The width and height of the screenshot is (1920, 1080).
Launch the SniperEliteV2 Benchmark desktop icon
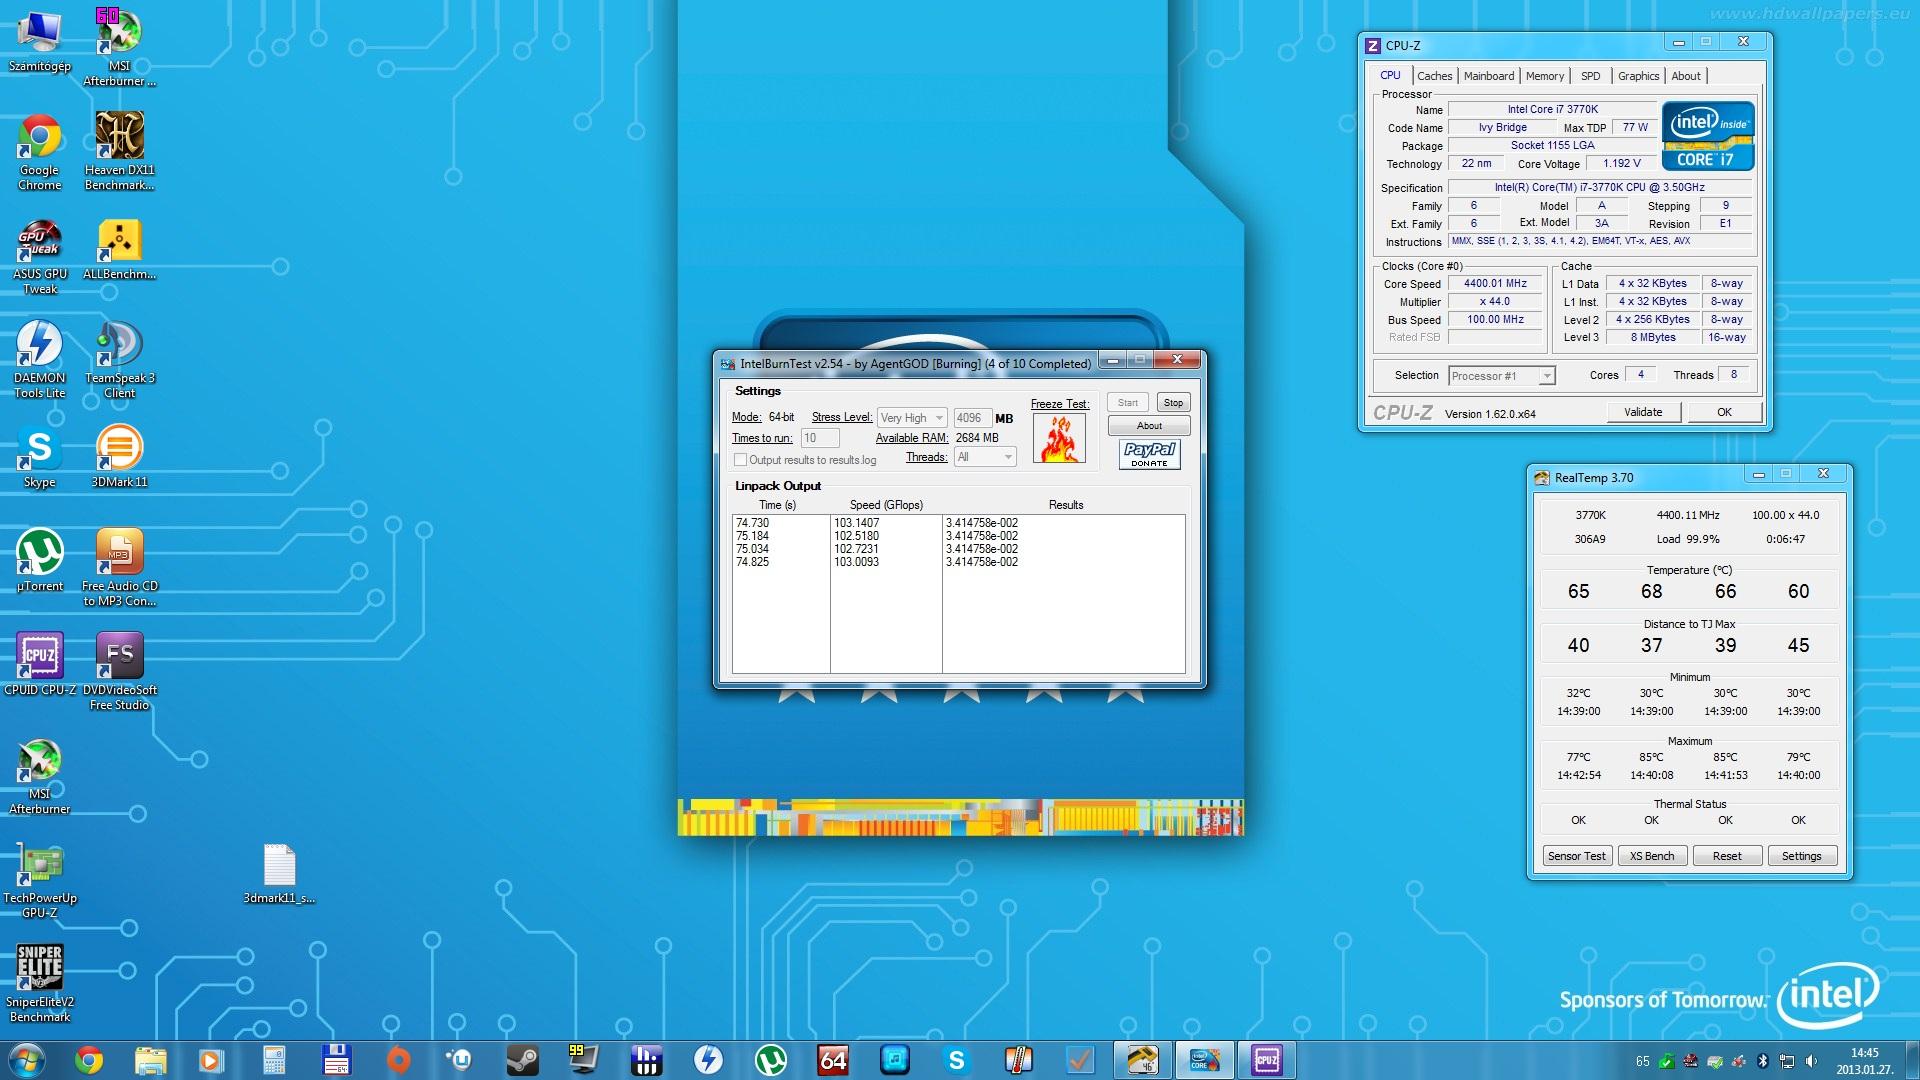pyautogui.click(x=40, y=984)
